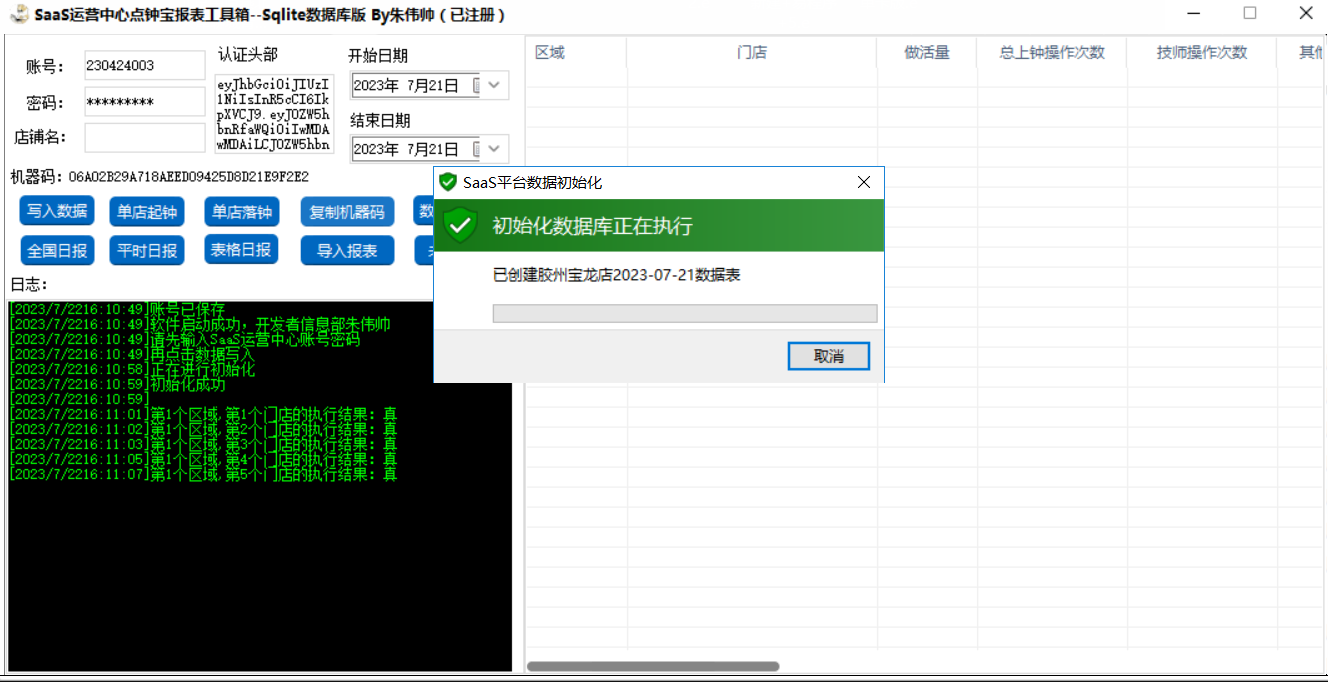The width and height of the screenshot is (1328, 682).
Task: Click the small shield icon in dialog title bar
Action: click(x=448, y=182)
